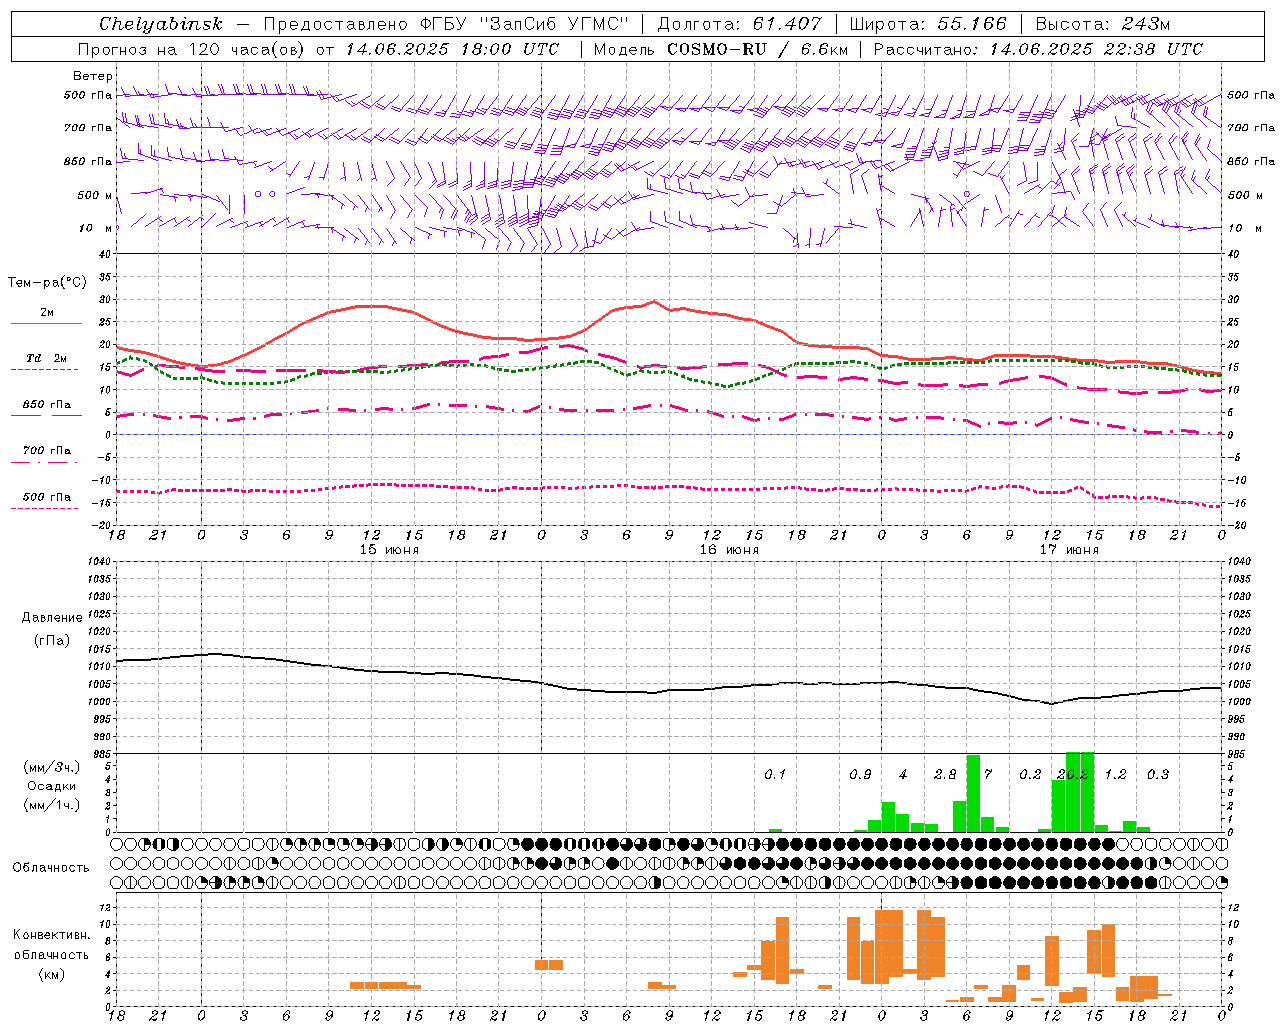Click the 20.2 precipitation total
The image size is (1280, 1024).
click(1073, 775)
